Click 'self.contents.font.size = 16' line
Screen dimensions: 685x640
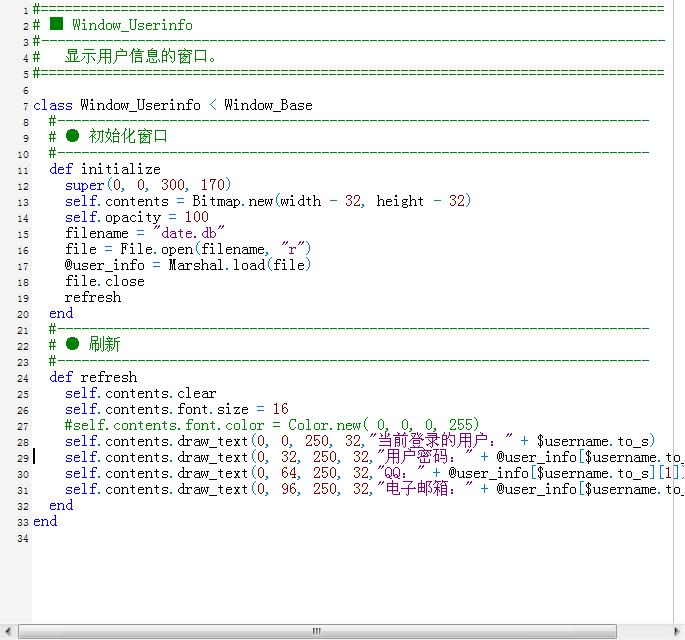pos(176,409)
